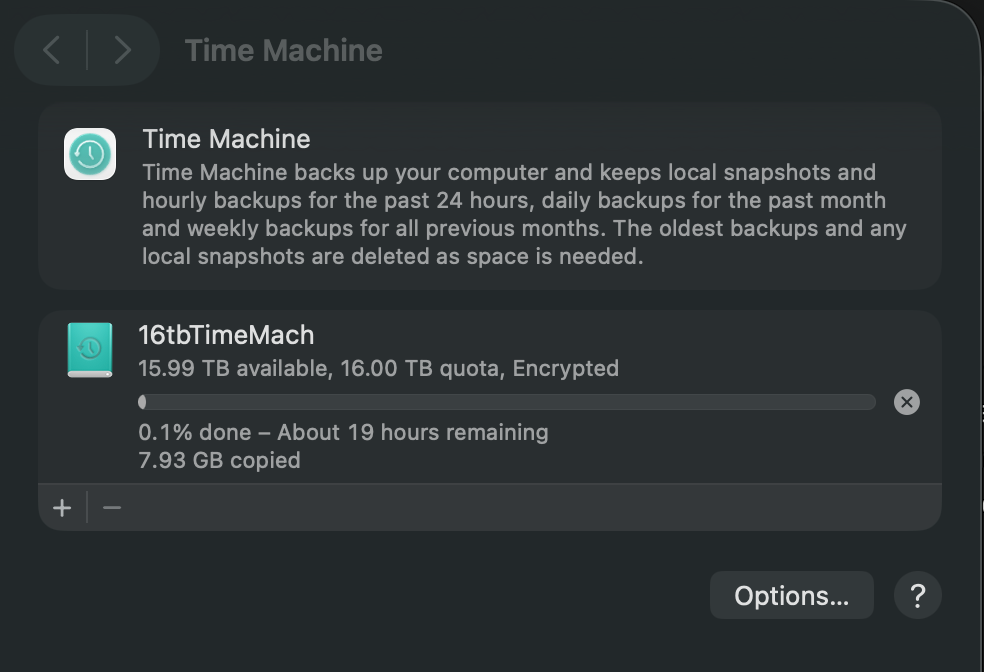Remove selected disk with minus button

point(112,508)
